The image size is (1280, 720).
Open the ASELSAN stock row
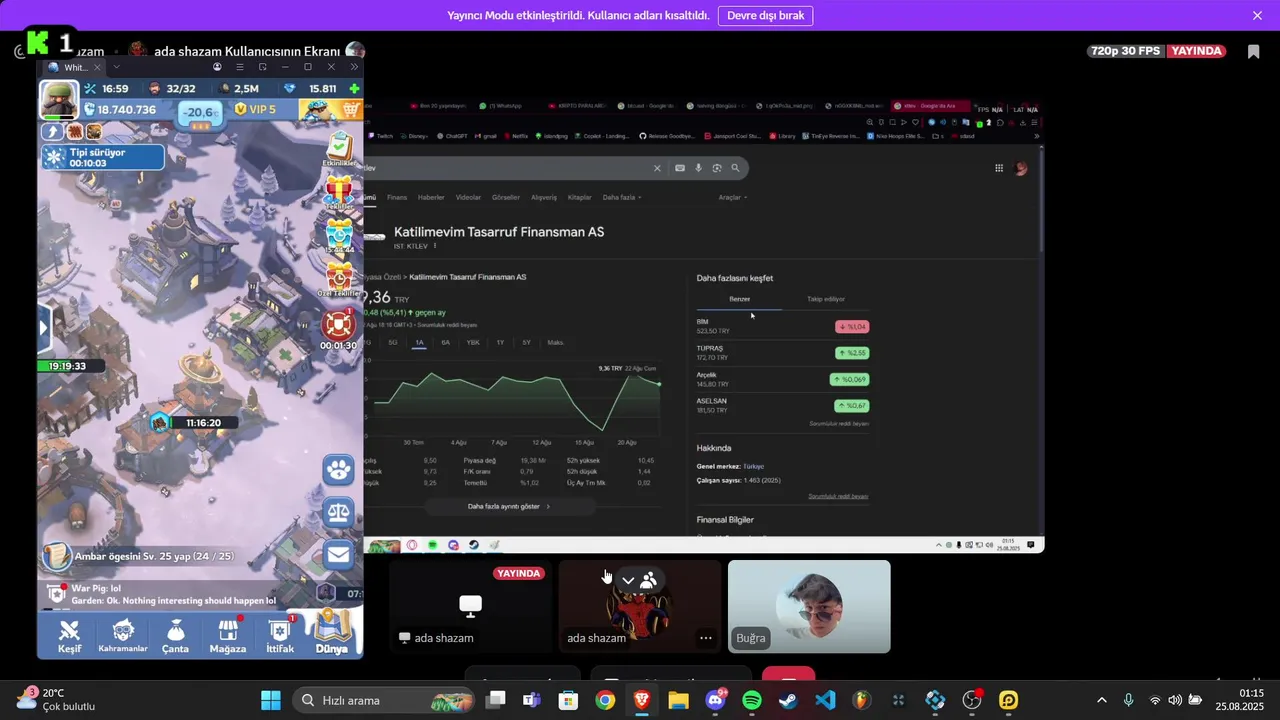click(x=782, y=405)
